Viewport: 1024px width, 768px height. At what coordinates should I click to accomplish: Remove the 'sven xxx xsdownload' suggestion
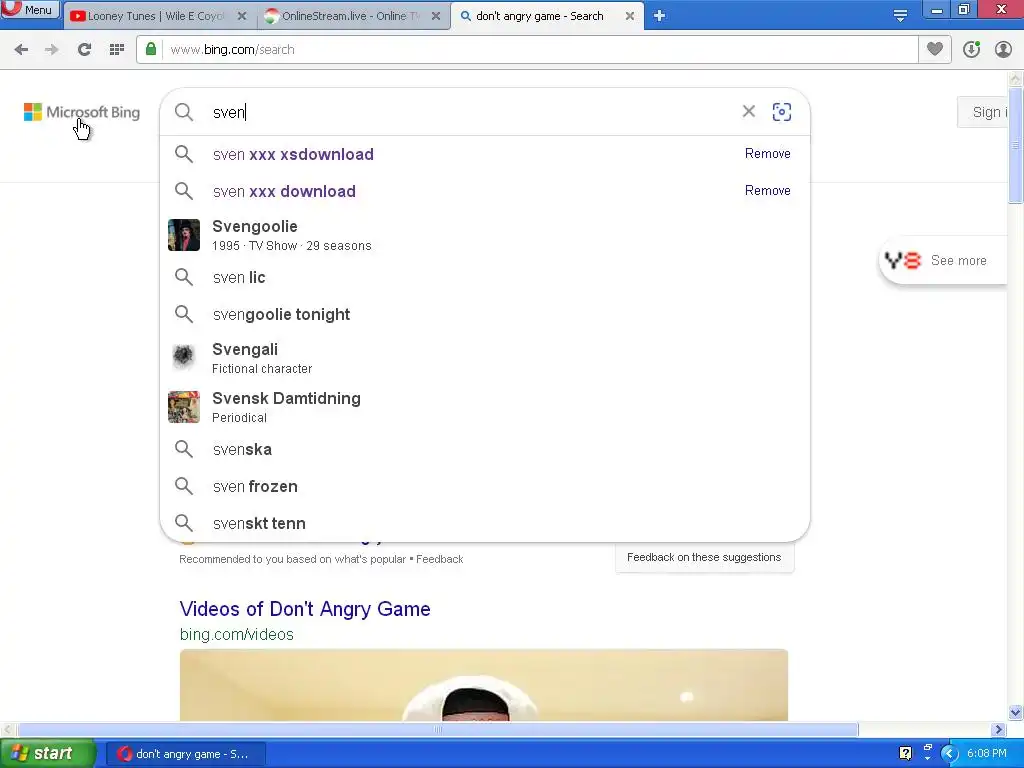pos(767,153)
